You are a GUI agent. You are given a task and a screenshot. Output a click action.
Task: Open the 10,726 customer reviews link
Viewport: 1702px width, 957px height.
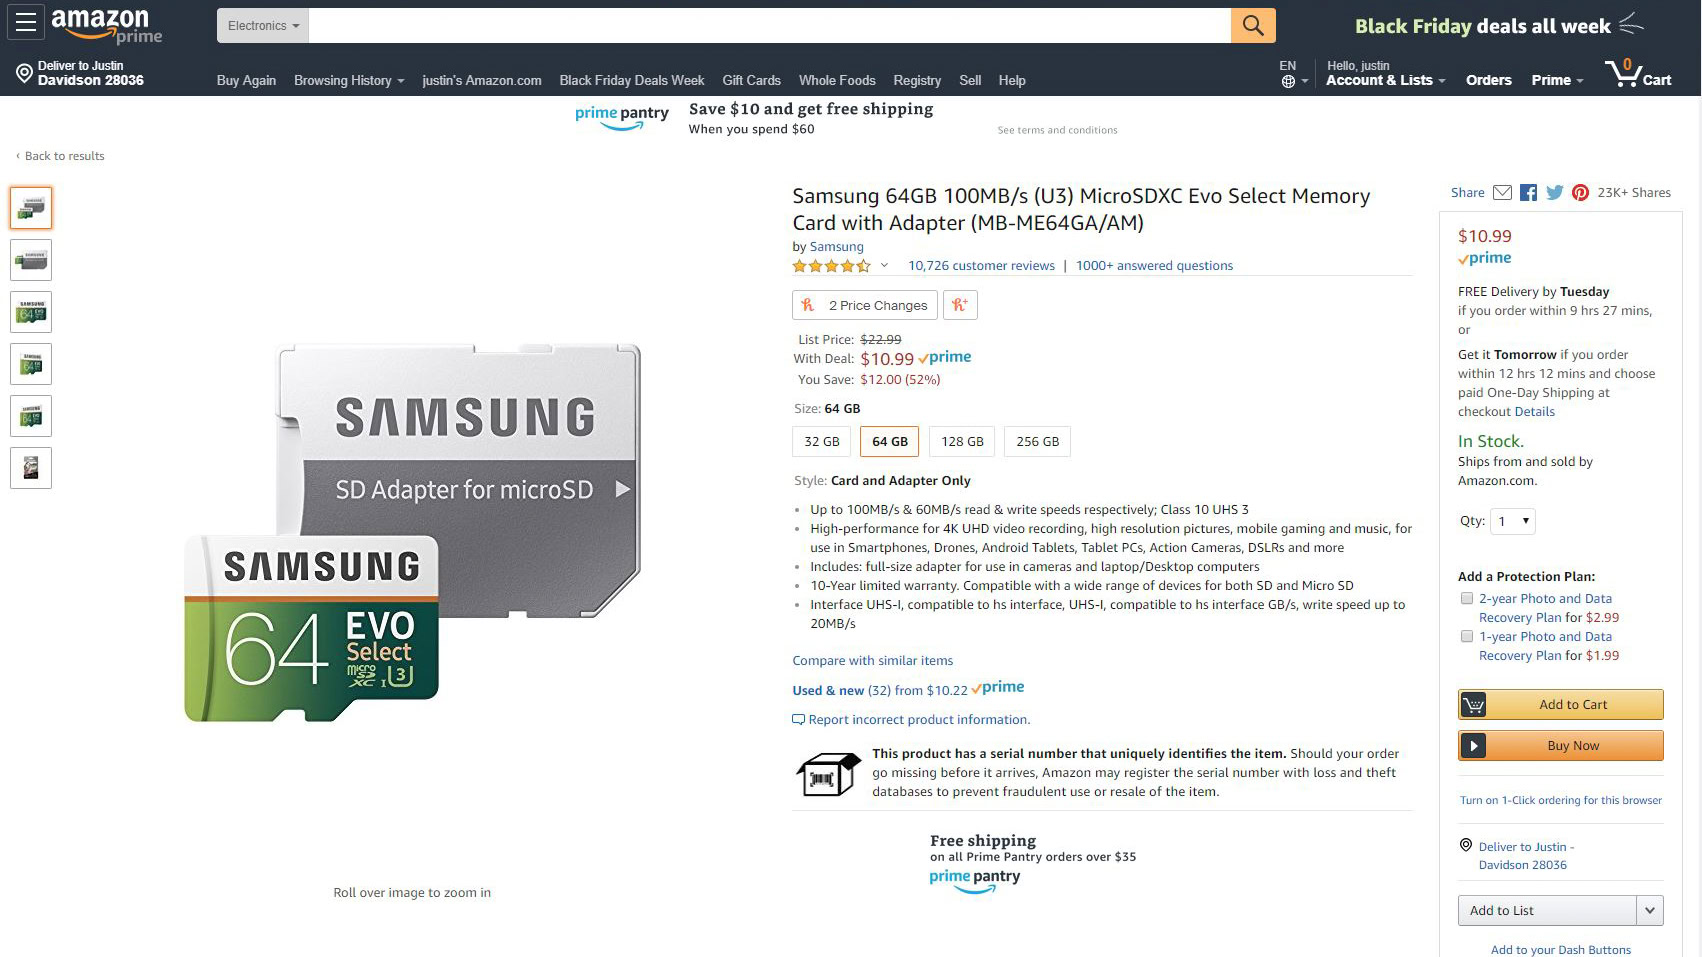pyautogui.click(x=981, y=265)
